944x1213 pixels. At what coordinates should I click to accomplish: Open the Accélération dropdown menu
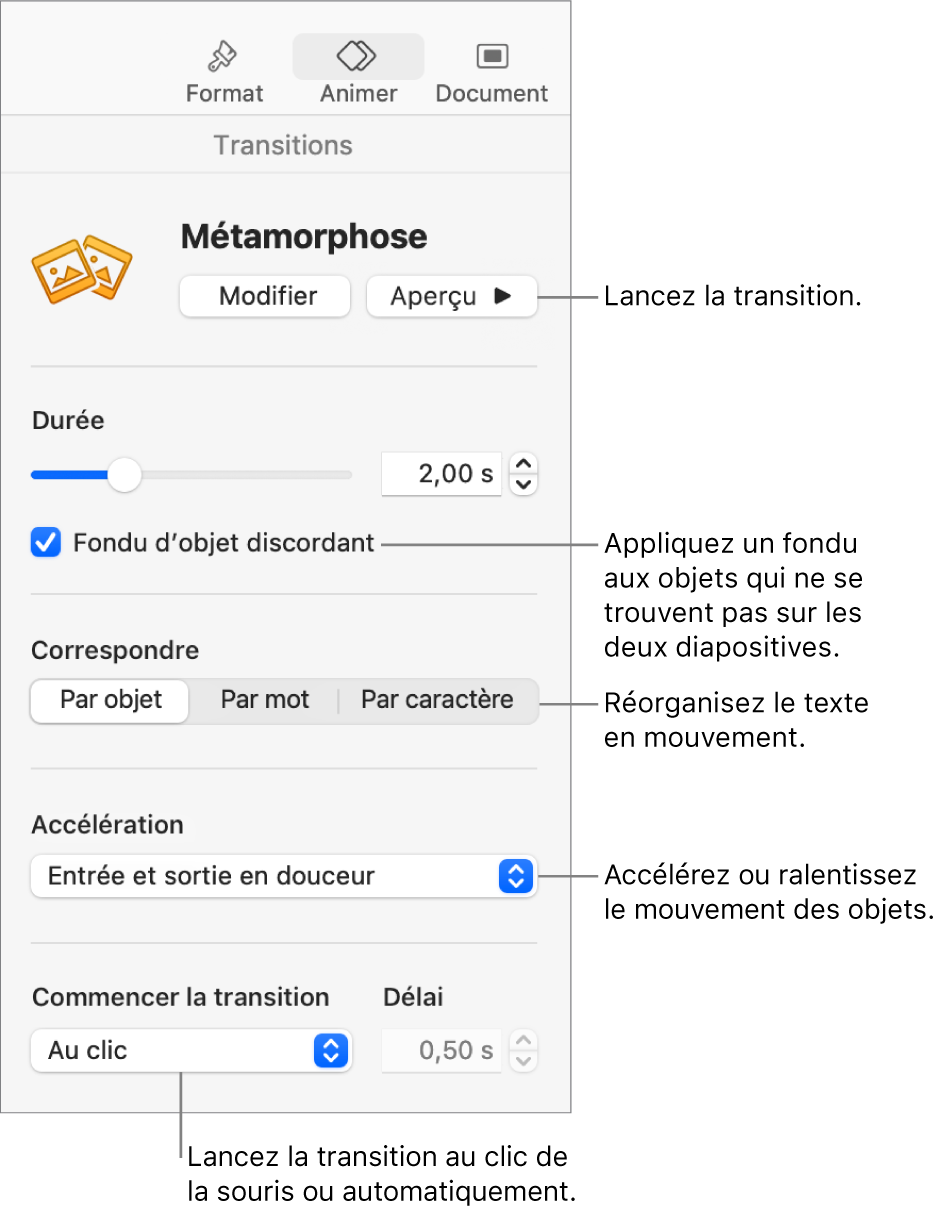pyautogui.click(x=283, y=876)
